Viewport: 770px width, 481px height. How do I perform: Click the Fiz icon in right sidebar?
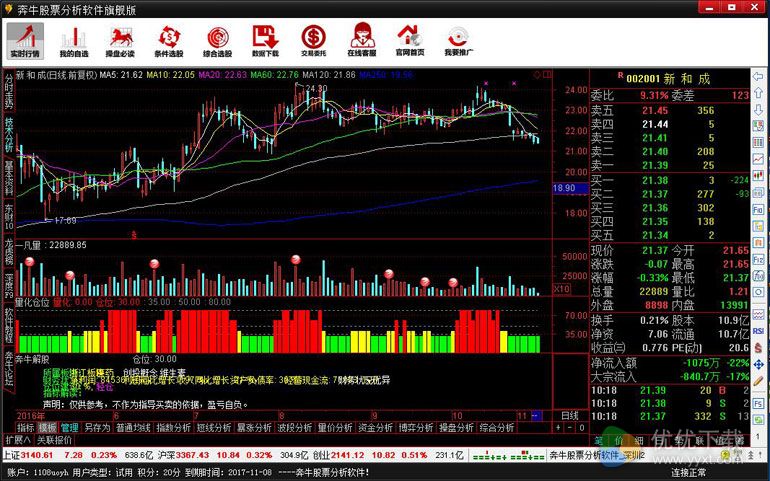pyautogui.click(x=758, y=258)
